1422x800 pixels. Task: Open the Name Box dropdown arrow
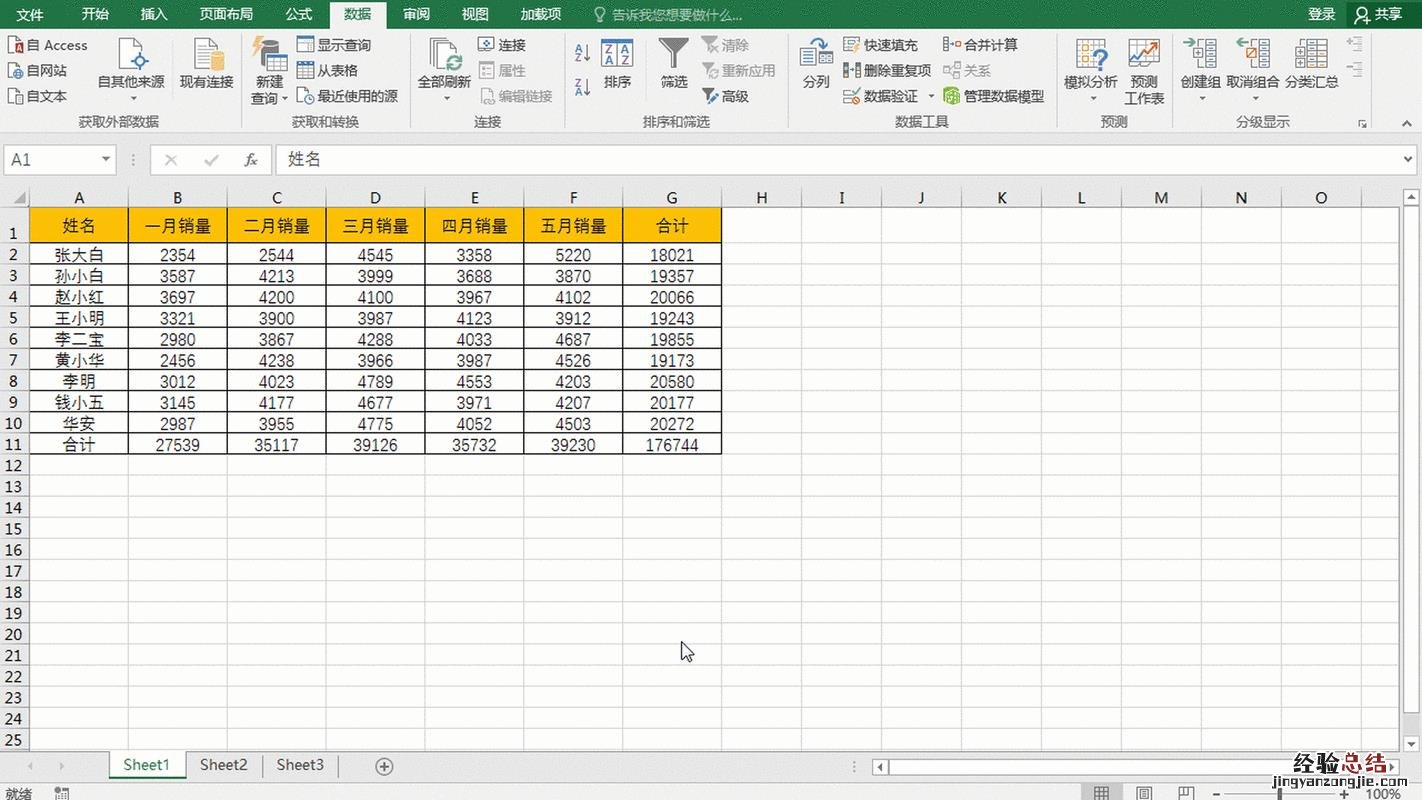106,160
